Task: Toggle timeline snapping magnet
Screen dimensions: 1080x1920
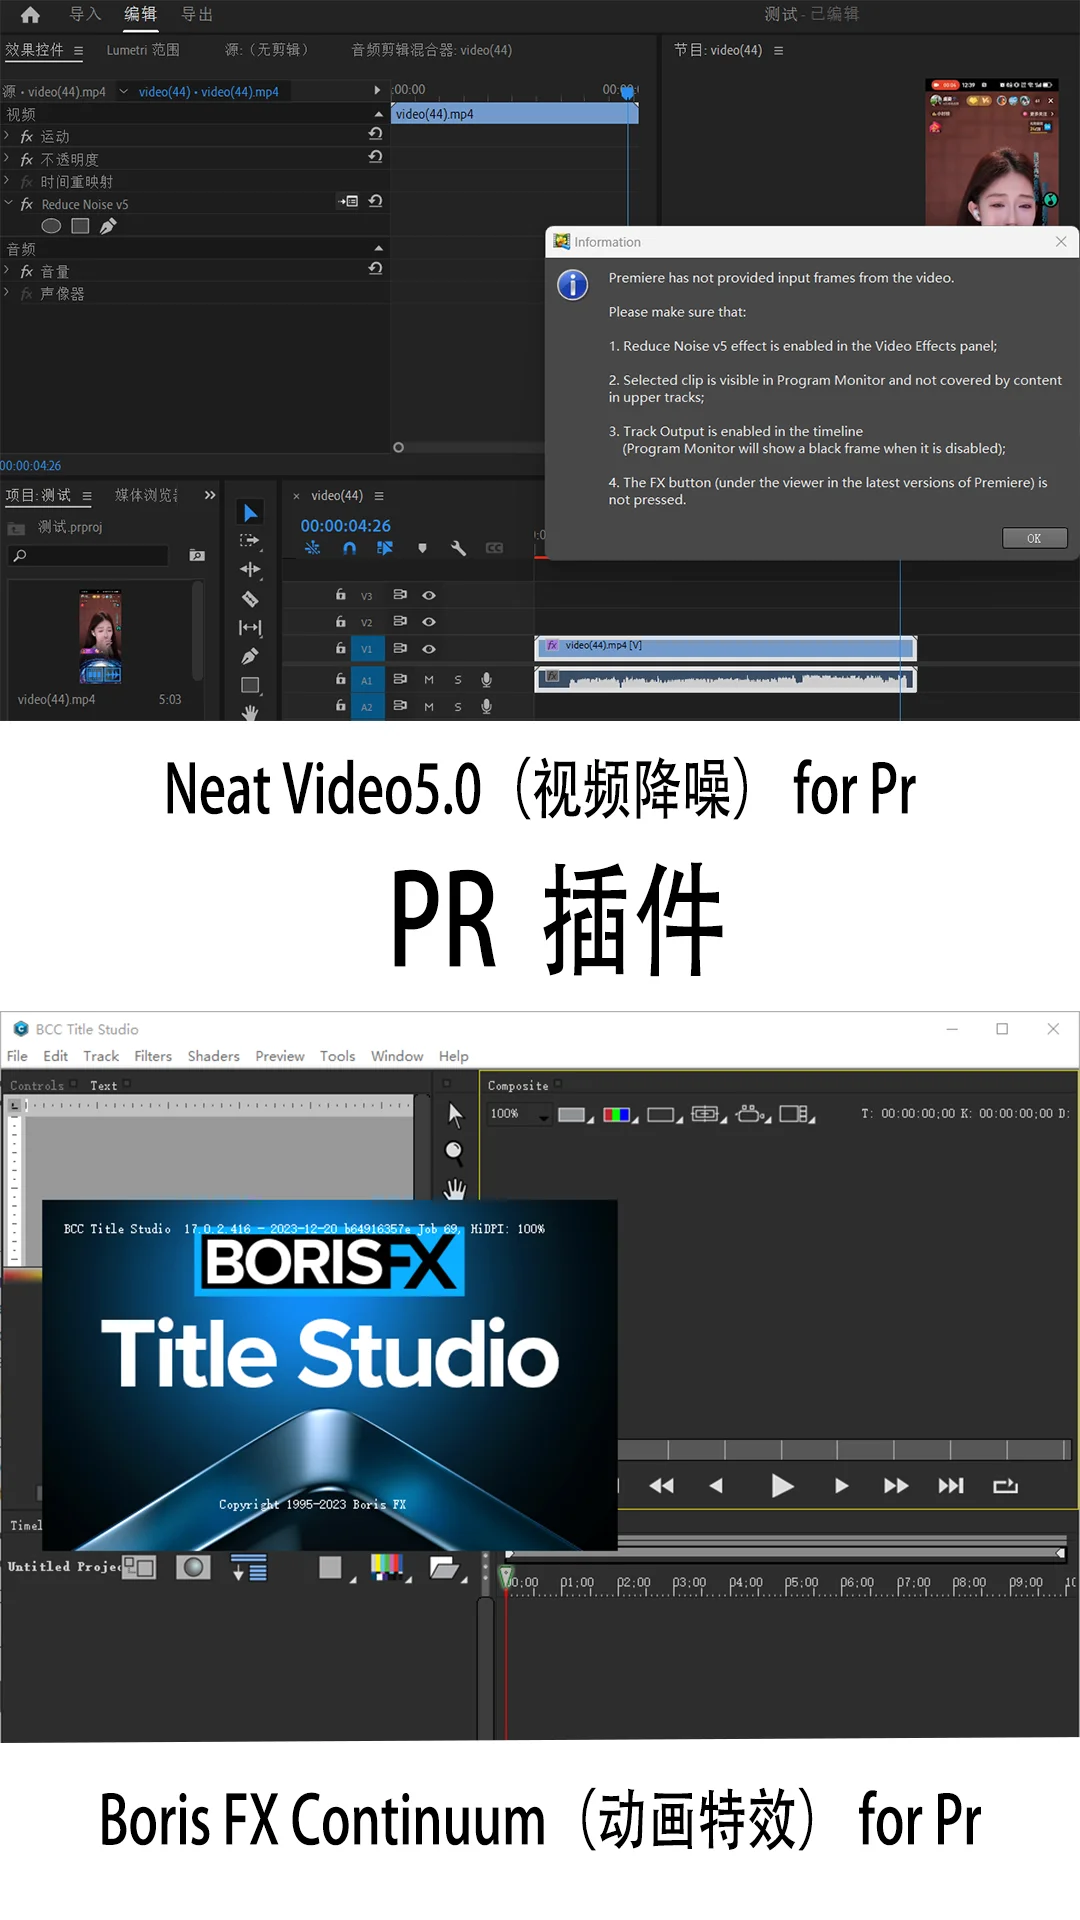Action: click(349, 548)
